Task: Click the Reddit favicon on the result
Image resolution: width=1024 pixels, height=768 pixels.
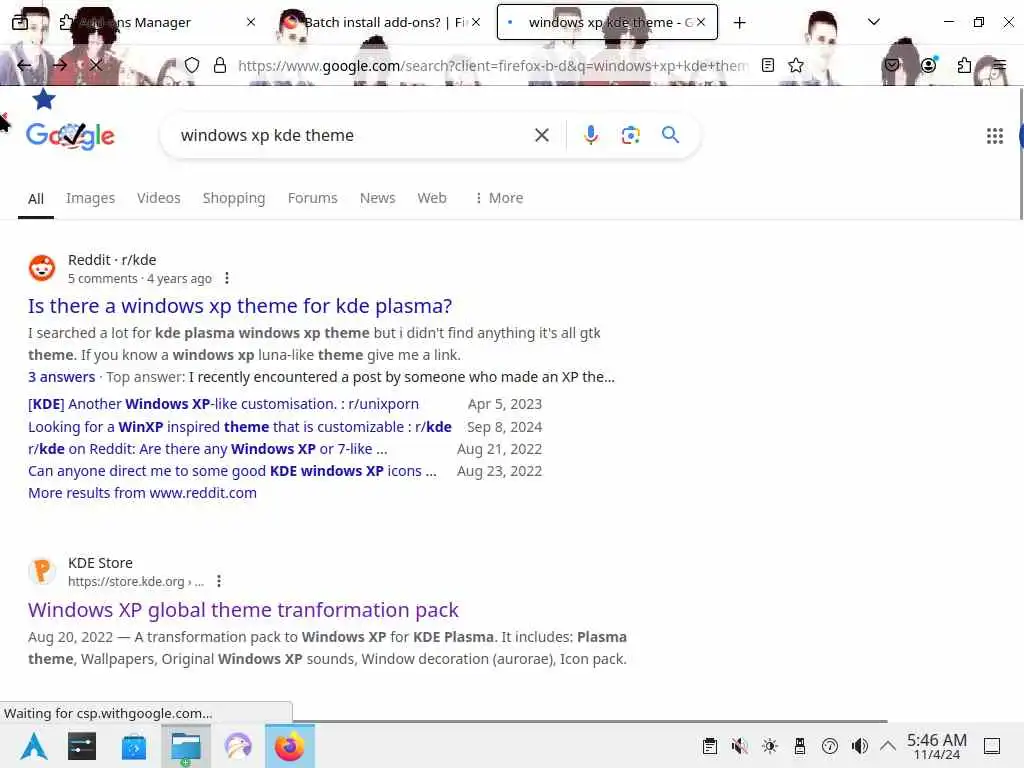Action: (42, 268)
